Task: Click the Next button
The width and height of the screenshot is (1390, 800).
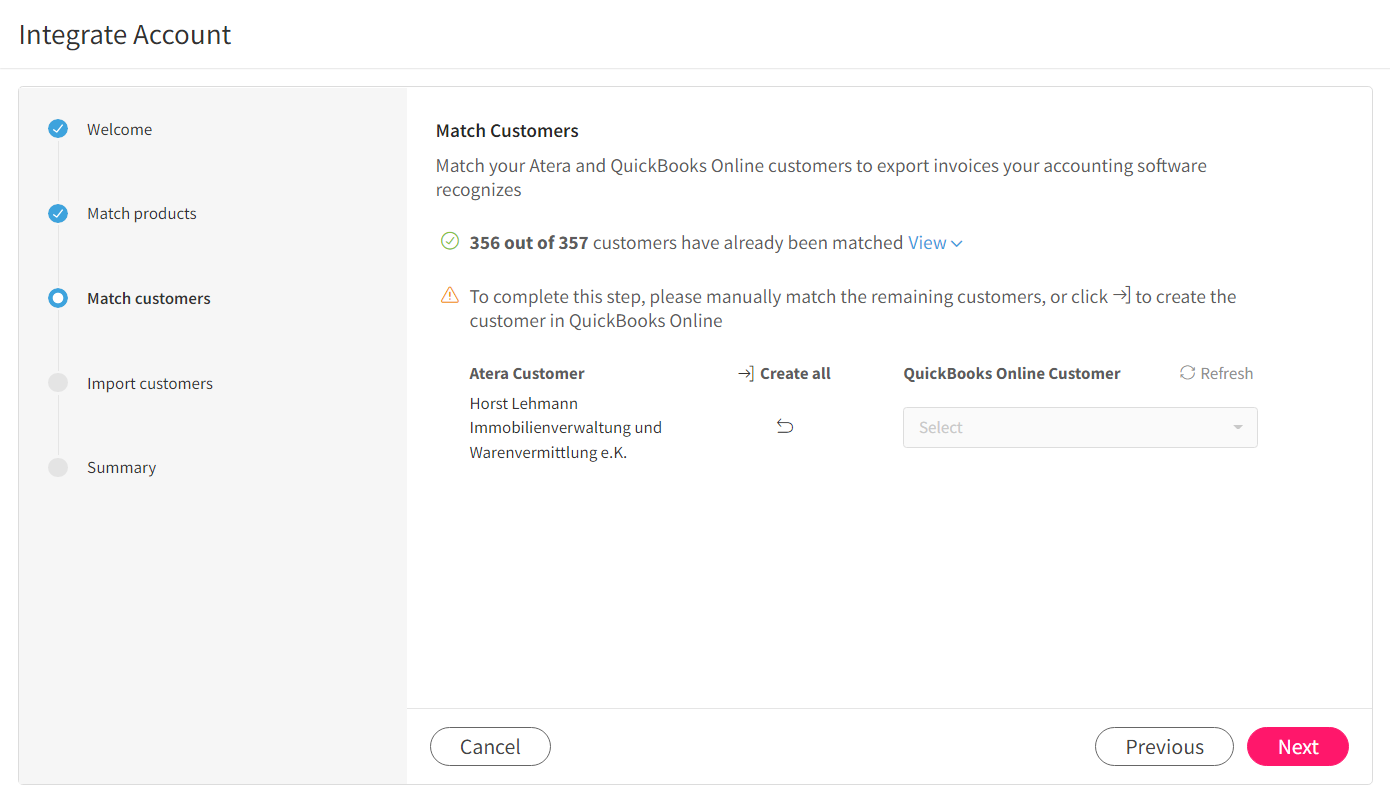Action: [1298, 746]
